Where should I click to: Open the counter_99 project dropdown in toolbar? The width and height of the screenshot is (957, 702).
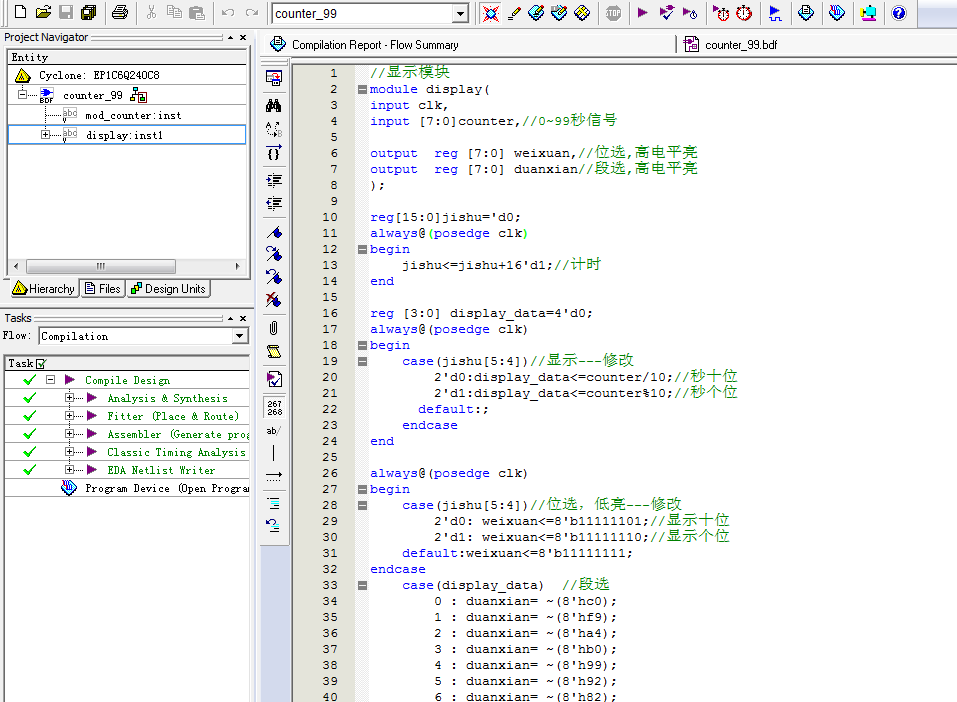click(x=460, y=13)
